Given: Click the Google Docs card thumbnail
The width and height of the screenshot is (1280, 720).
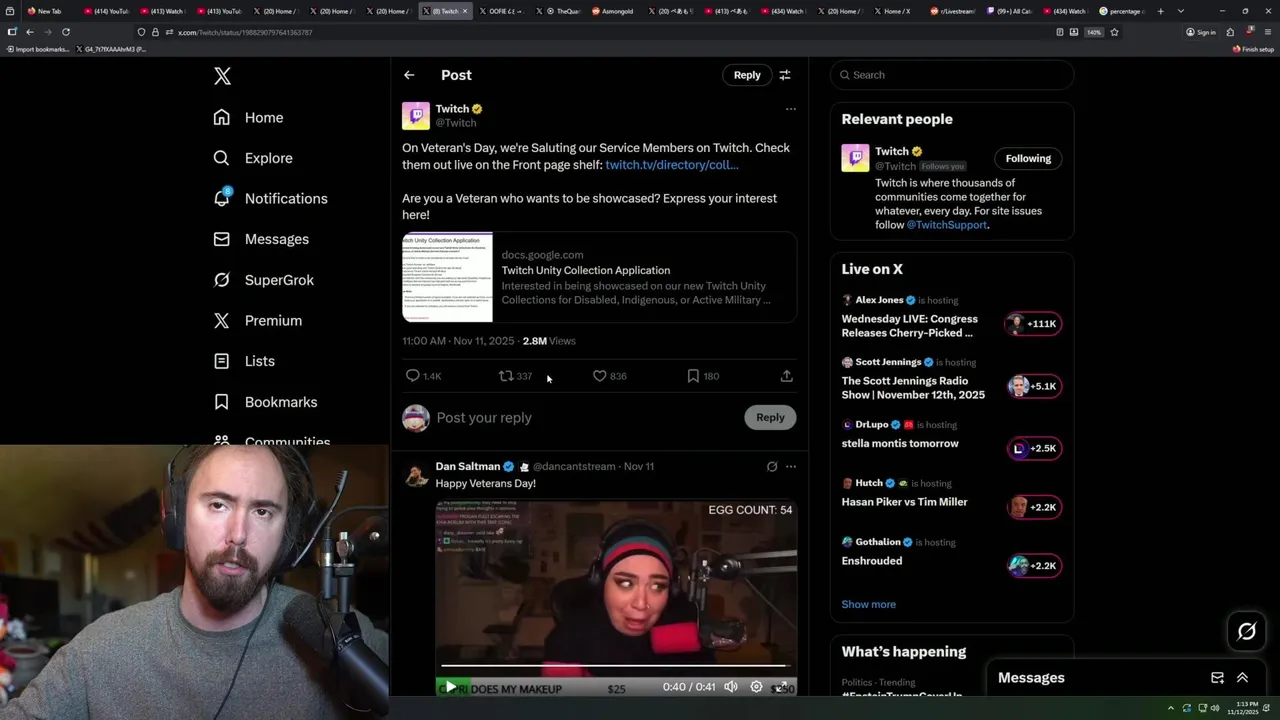Looking at the screenshot, I should click(x=447, y=277).
